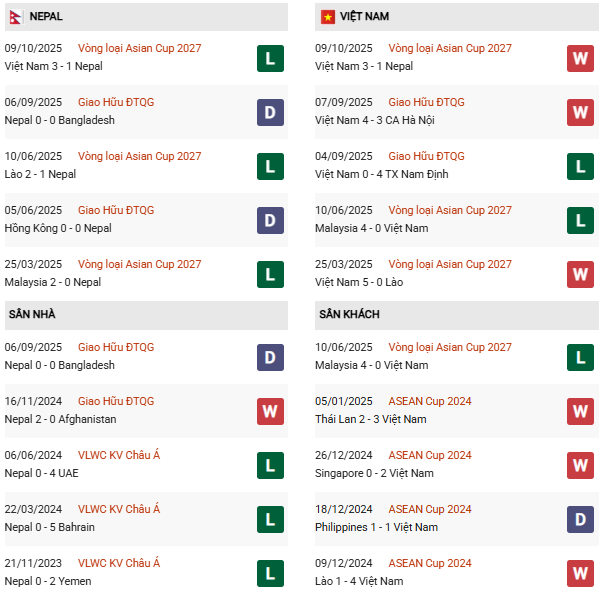Open the SÂN NHÀ home matches header
Viewport: 600px width, 593px height.
pos(32,314)
